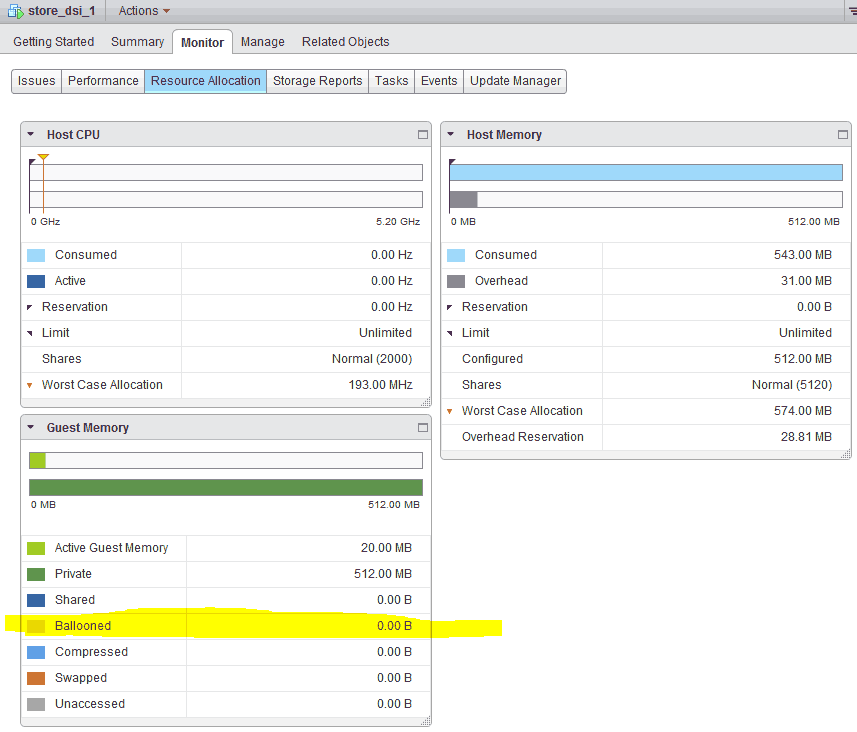
Task: Click the Host CPU Worst Case Allocation marker icon
Action: coord(30,385)
